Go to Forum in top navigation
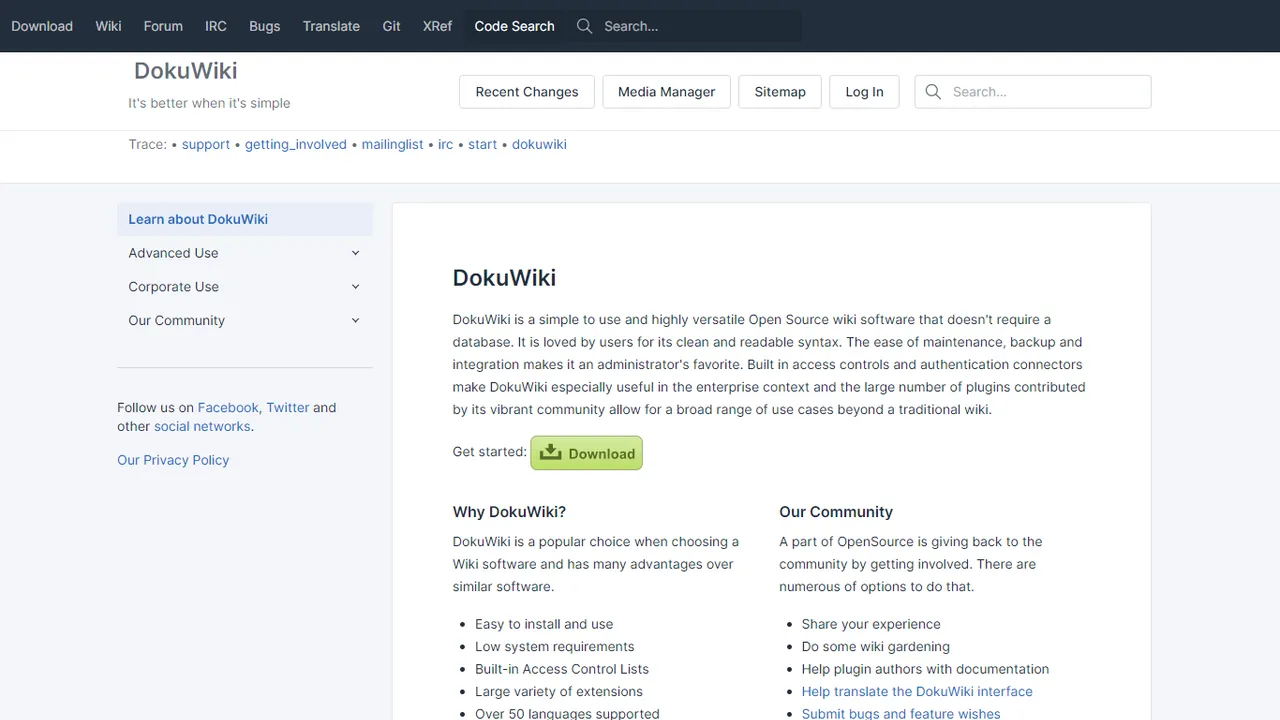 click(x=163, y=26)
